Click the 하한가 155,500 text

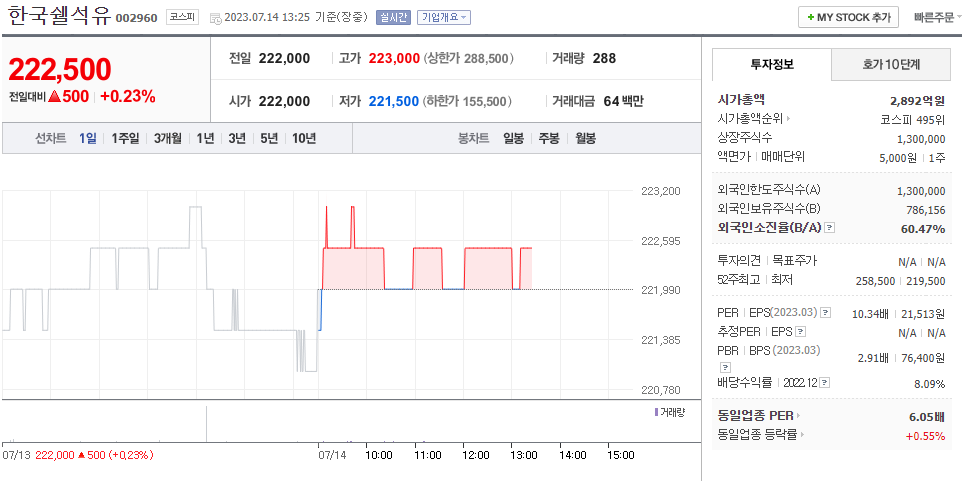pyautogui.click(x=467, y=101)
